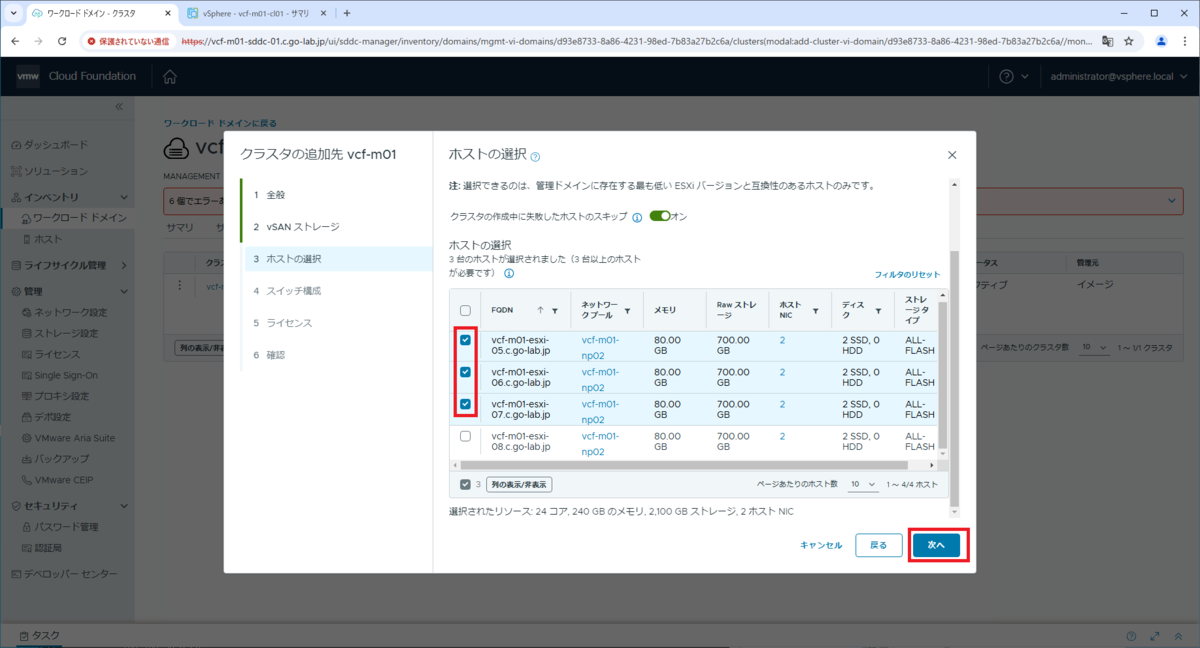Viewport: 1200px width, 648px height.
Task: Toggle skip failed hosts switch
Action: pyautogui.click(x=659, y=216)
